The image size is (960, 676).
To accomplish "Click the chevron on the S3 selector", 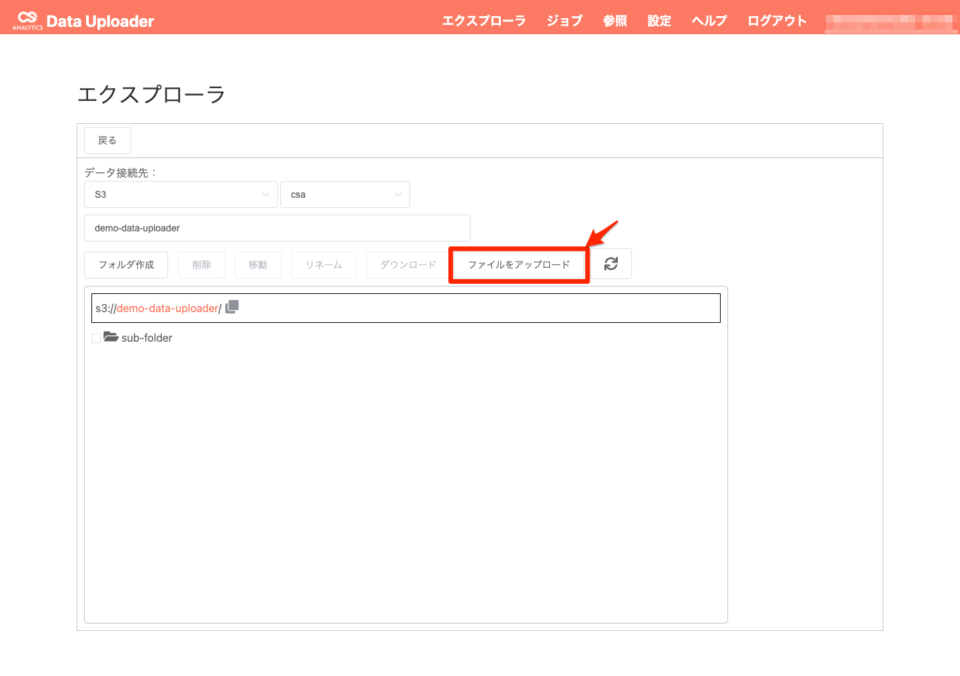I will pyautogui.click(x=266, y=194).
